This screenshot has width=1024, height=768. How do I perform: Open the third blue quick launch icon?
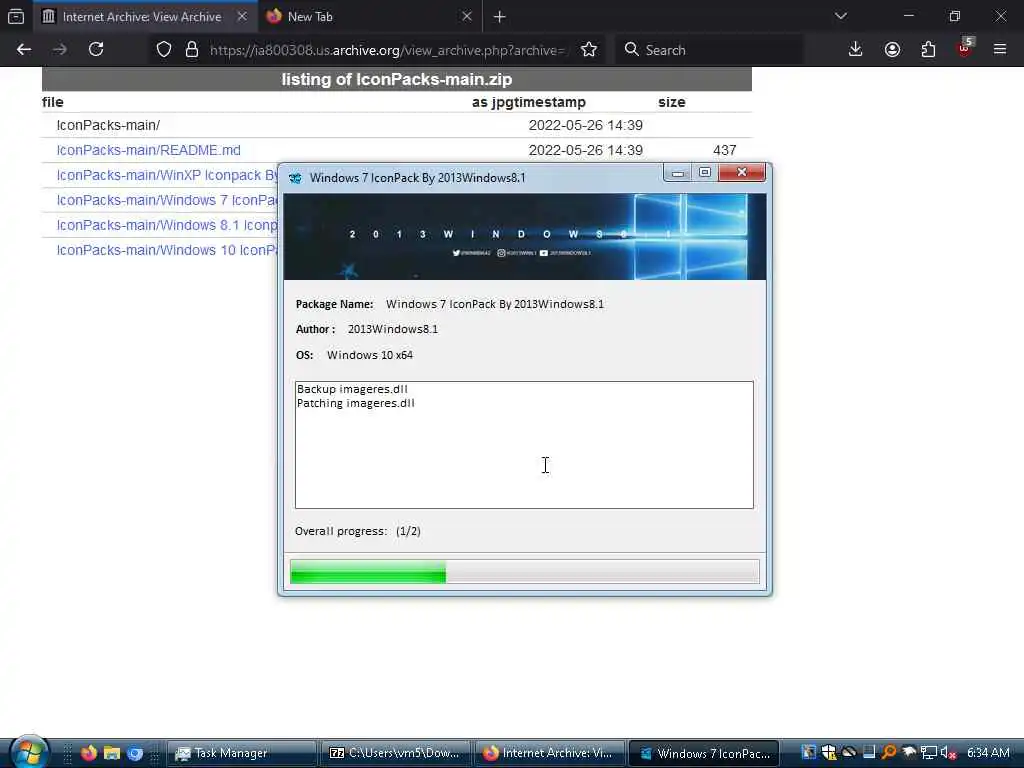[x=135, y=753]
